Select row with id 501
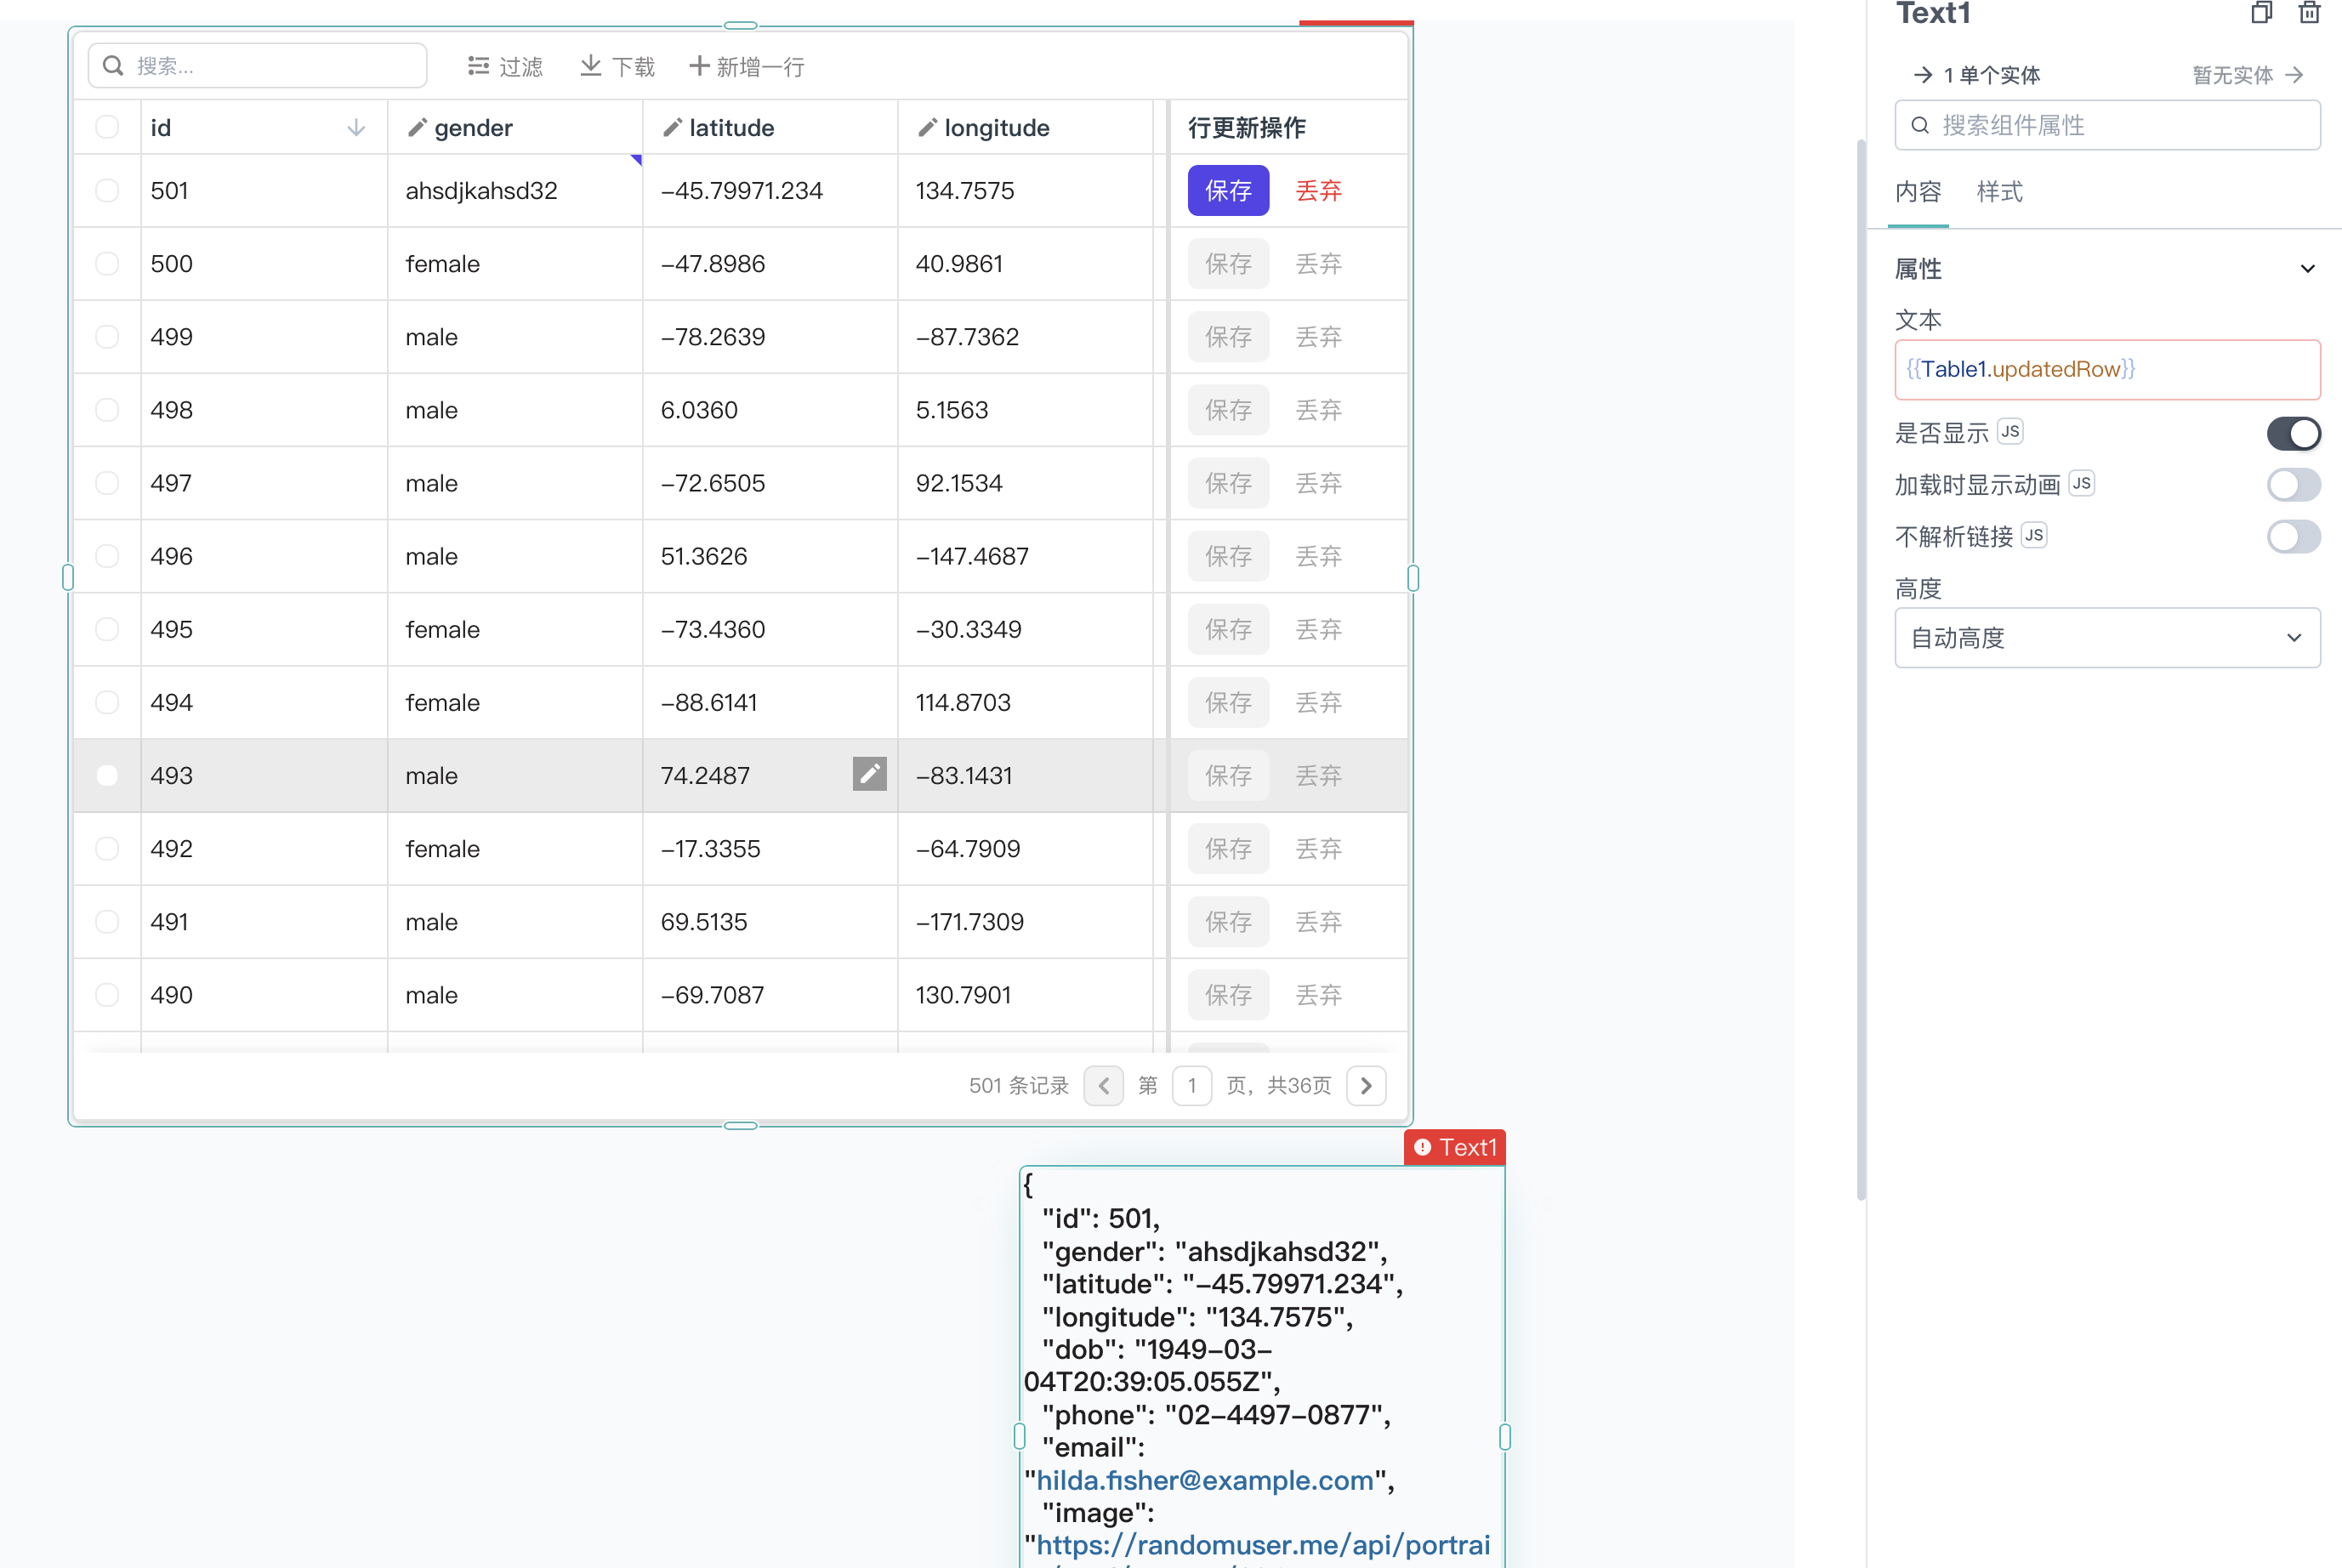The image size is (2342, 1568). point(107,190)
